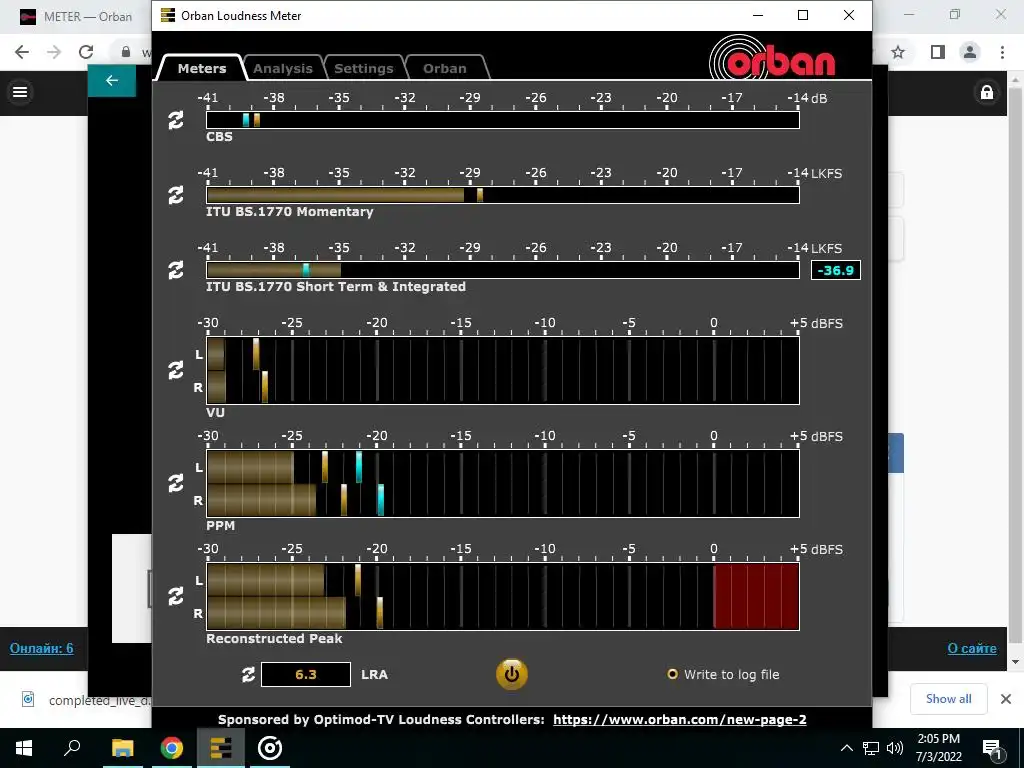Open the network tray icon
The height and width of the screenshot is (768, 1024).
pos(871,748)
